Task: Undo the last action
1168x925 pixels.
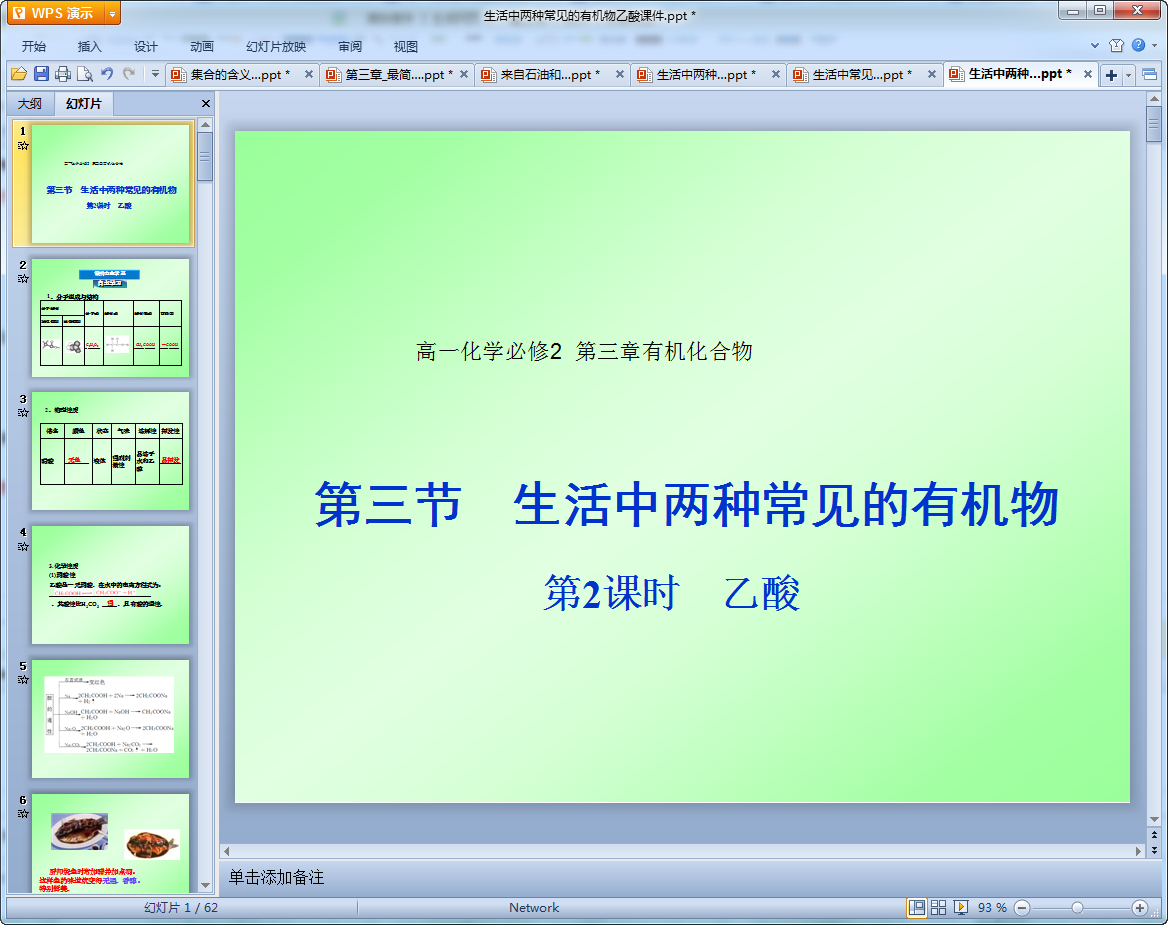Action: [x=107, y=74]
